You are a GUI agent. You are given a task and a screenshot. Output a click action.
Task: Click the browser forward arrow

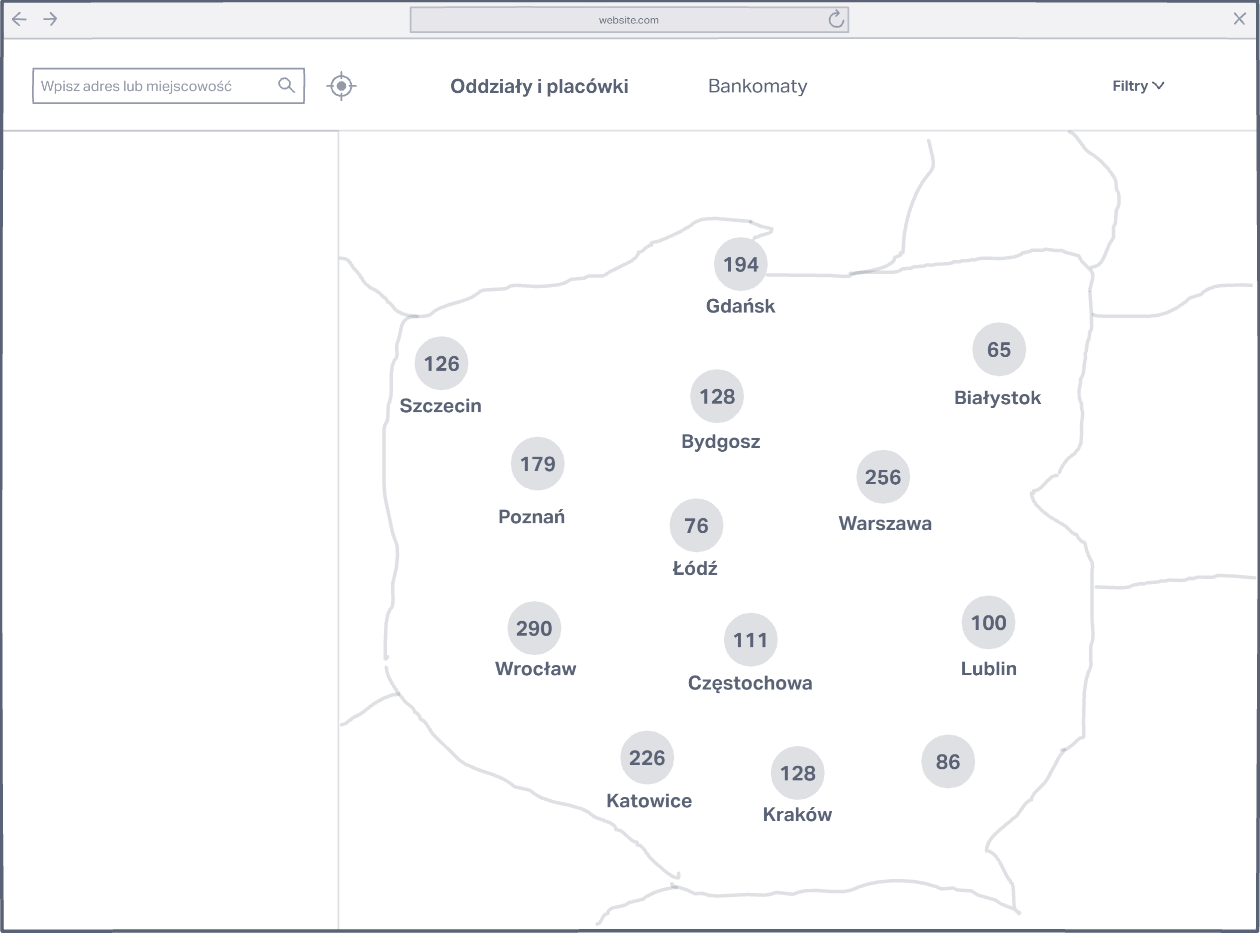(x=50, y=19)
